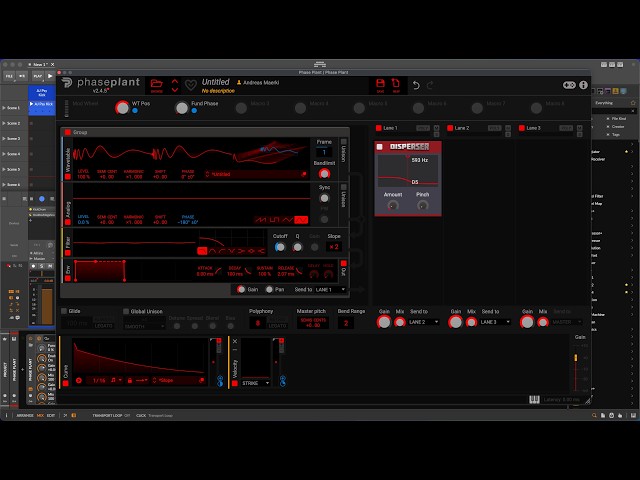This screenshot has width=640, height=480.
Task: Click the filter Slope x2 value
Action: 334,247
